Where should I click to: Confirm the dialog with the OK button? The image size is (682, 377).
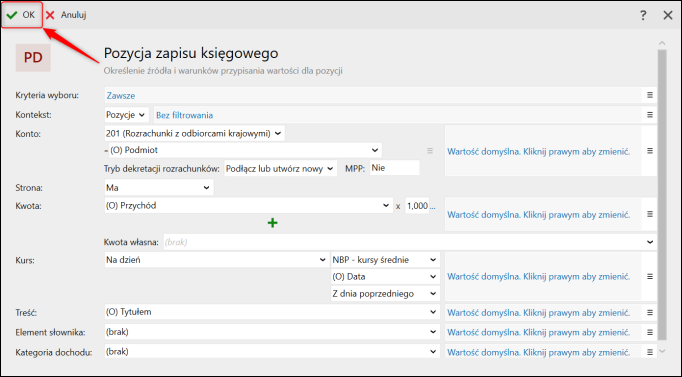point(22,15)
